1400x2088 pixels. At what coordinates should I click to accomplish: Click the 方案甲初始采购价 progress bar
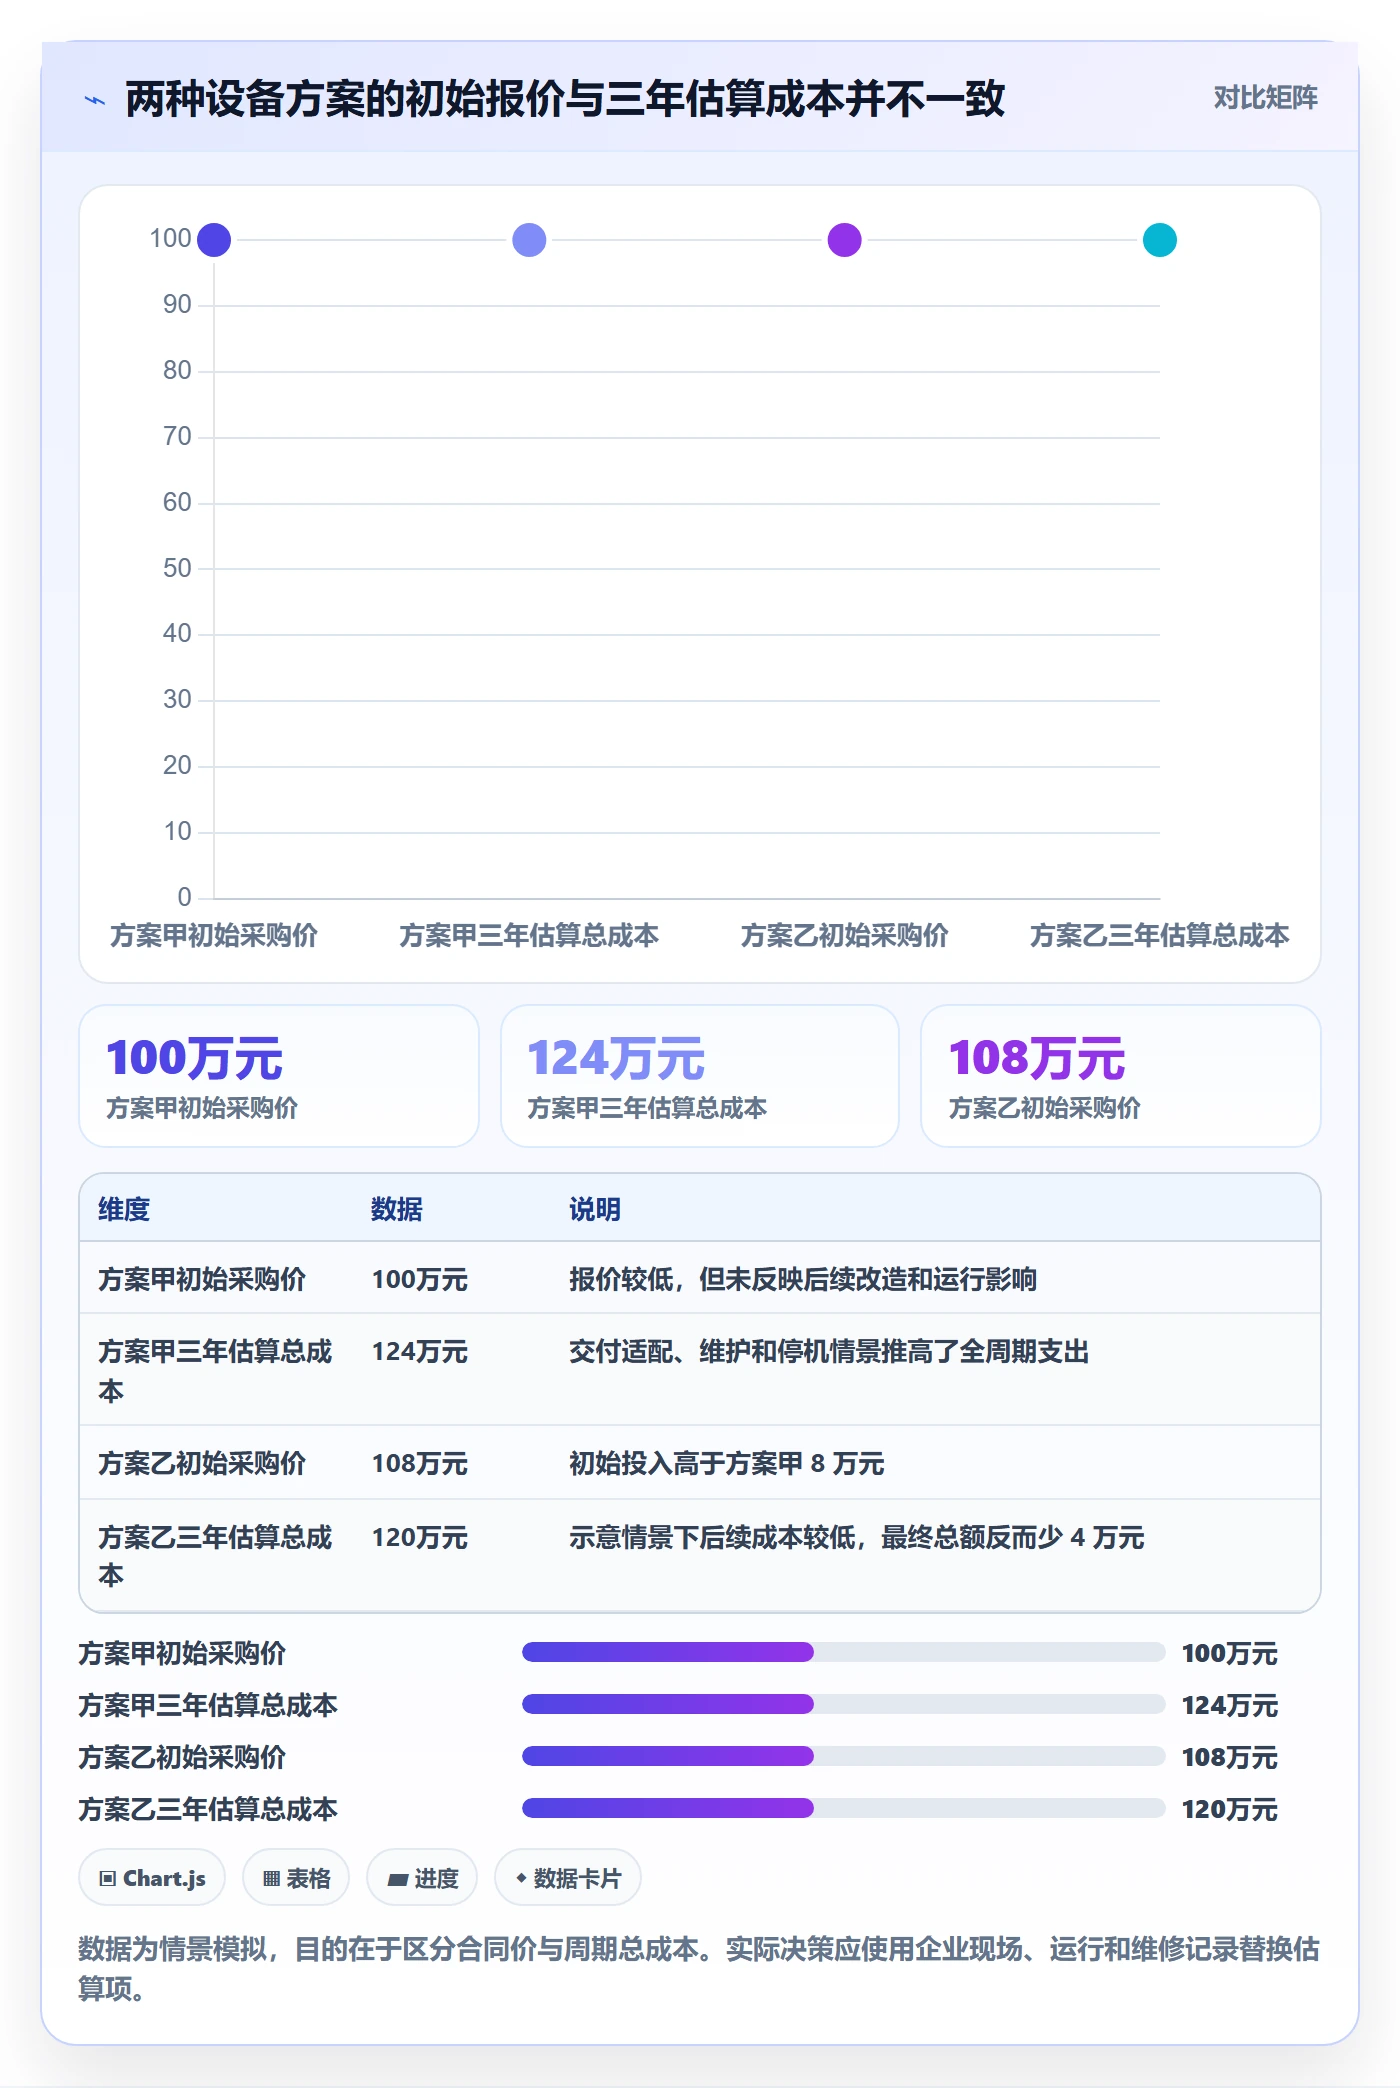[843, 1652]
